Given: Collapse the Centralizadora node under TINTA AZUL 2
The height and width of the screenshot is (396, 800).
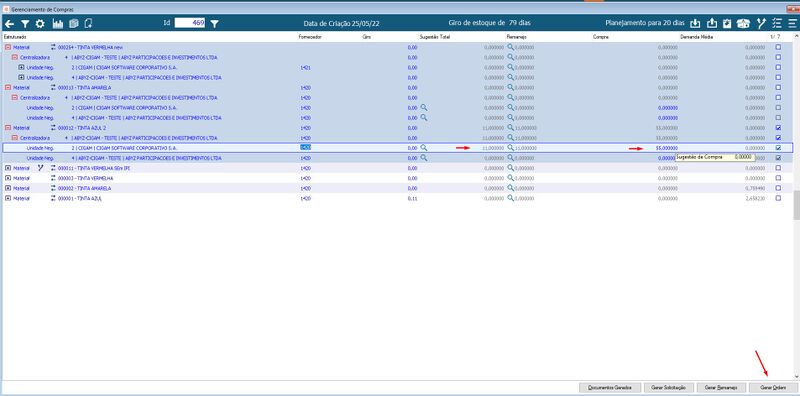Looking at the screenshot, I should tap(14, 138).
